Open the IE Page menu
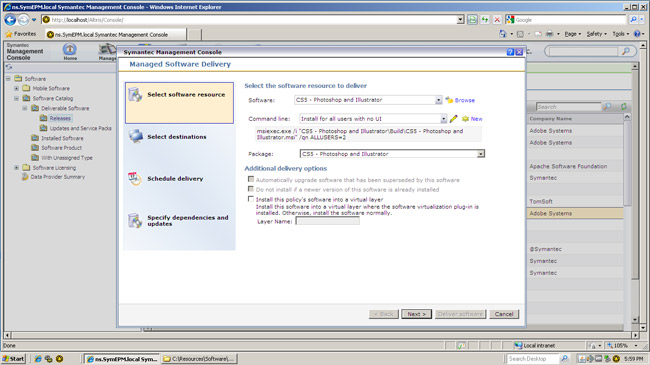 point(572,34)
